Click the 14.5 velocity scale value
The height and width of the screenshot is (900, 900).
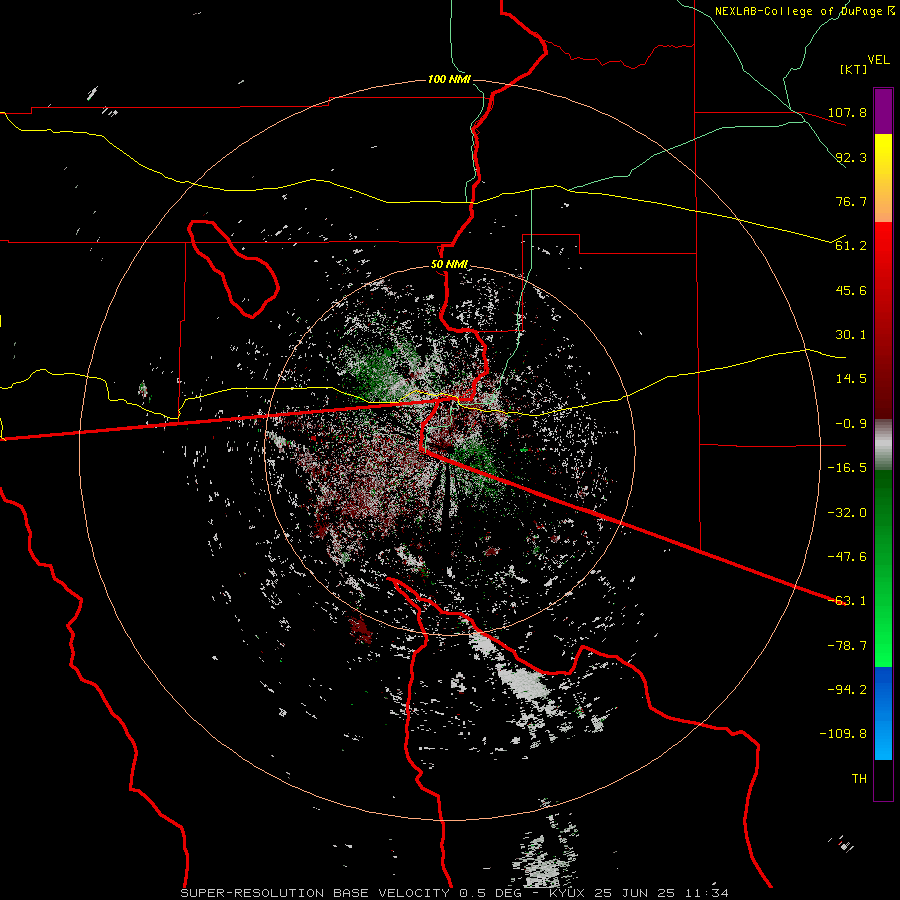click(x=851, y=379)
